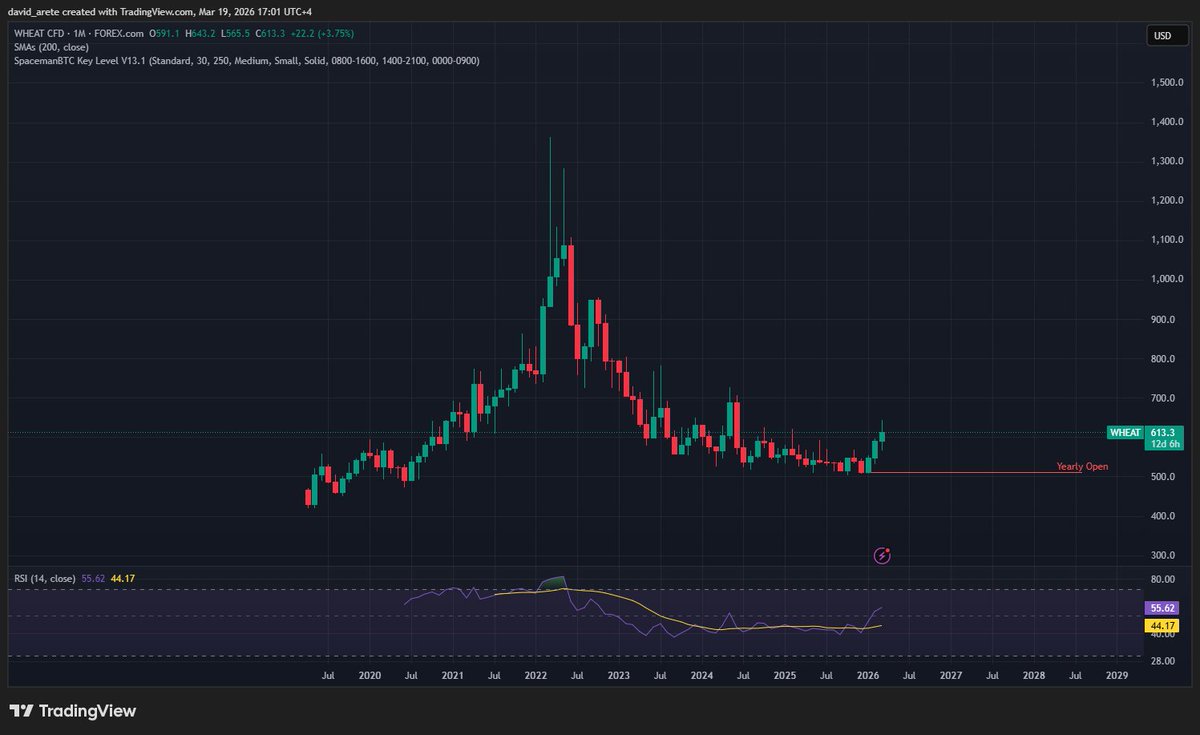Click the 2021 label on the time axis
This screenshot has height=735, width=1200.
click(453, 676)
